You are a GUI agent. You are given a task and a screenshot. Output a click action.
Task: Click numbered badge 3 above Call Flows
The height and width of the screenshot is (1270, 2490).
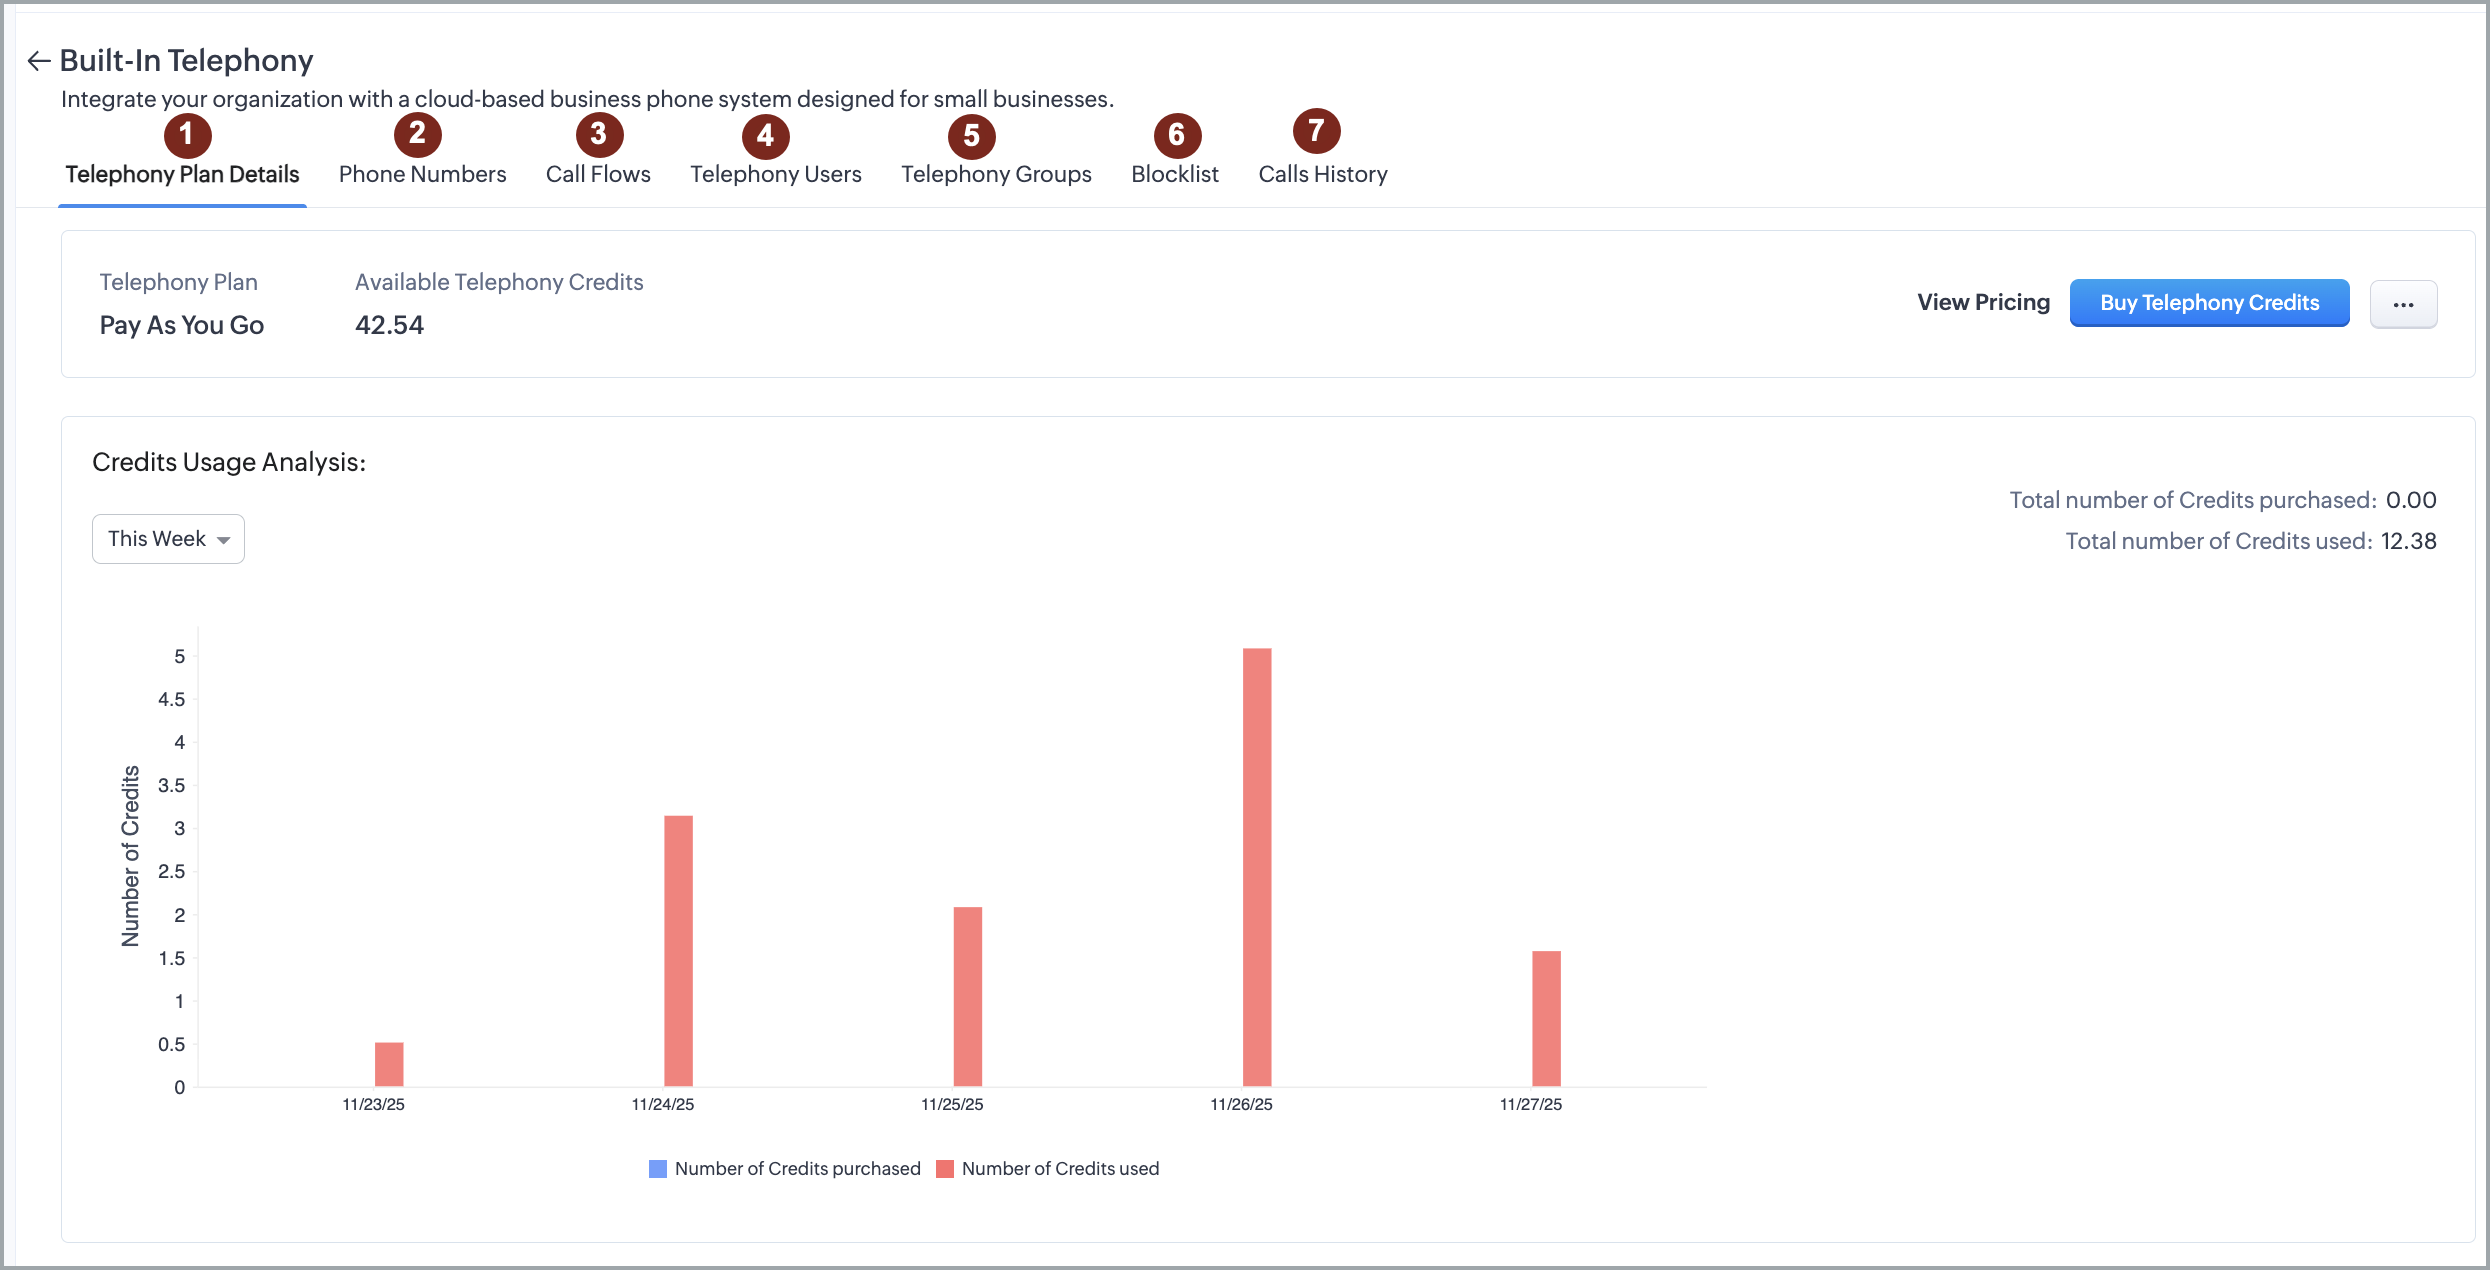click(599, 134)
